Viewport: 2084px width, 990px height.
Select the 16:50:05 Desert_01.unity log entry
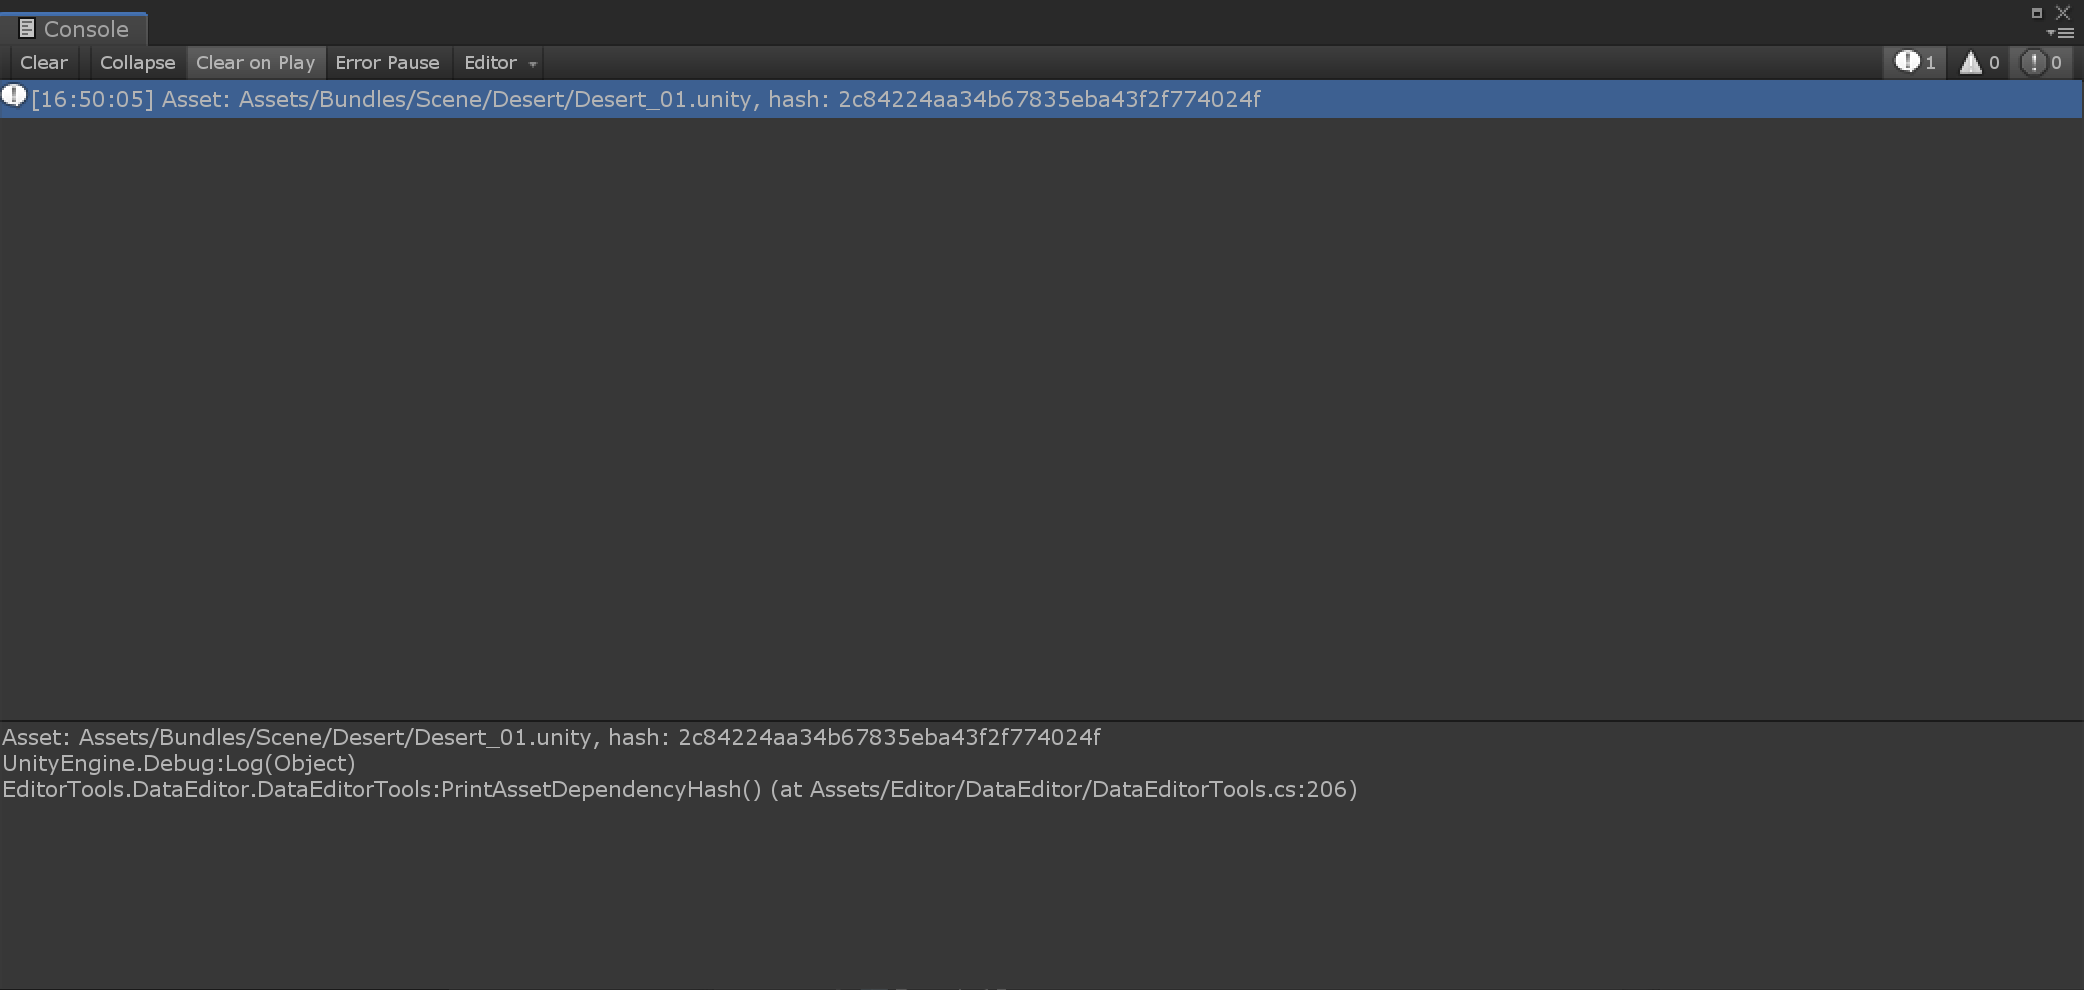pyautogui.click(x=1041, y=99)
